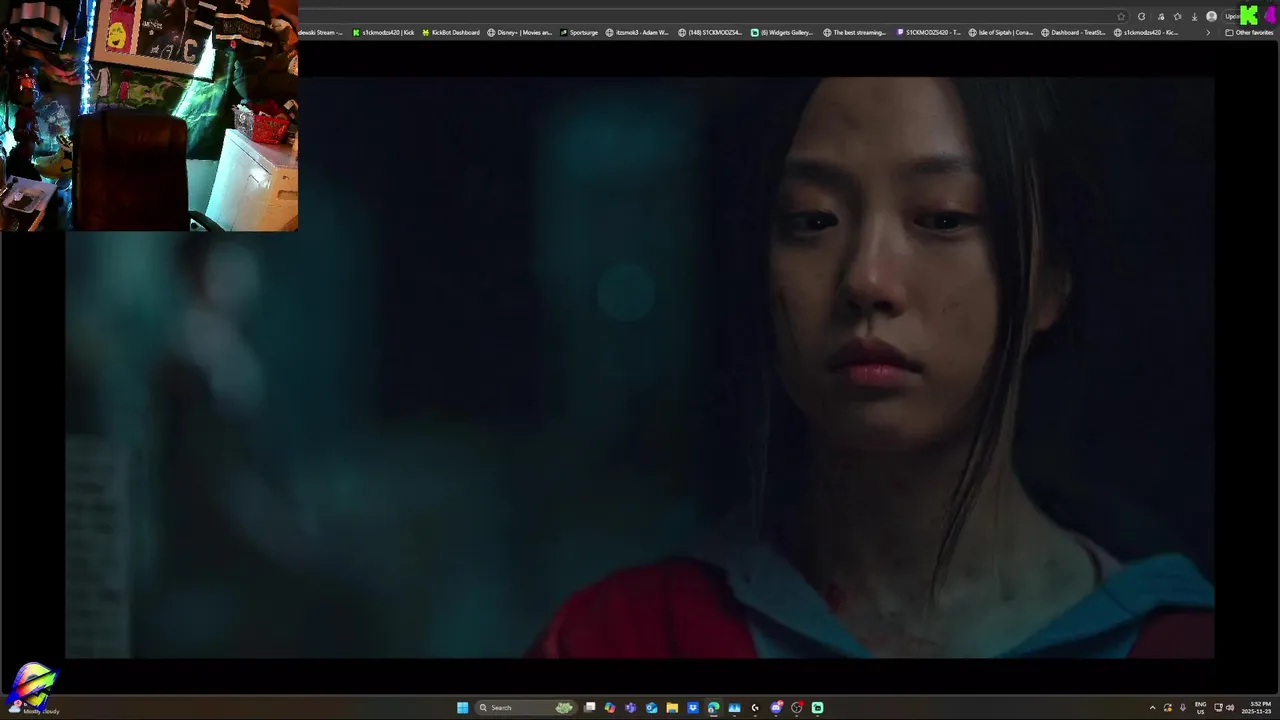Viewport: 1280px width, 720px height.
Task: Click the favorite star icon in address bar
Action: point(1121,17)
